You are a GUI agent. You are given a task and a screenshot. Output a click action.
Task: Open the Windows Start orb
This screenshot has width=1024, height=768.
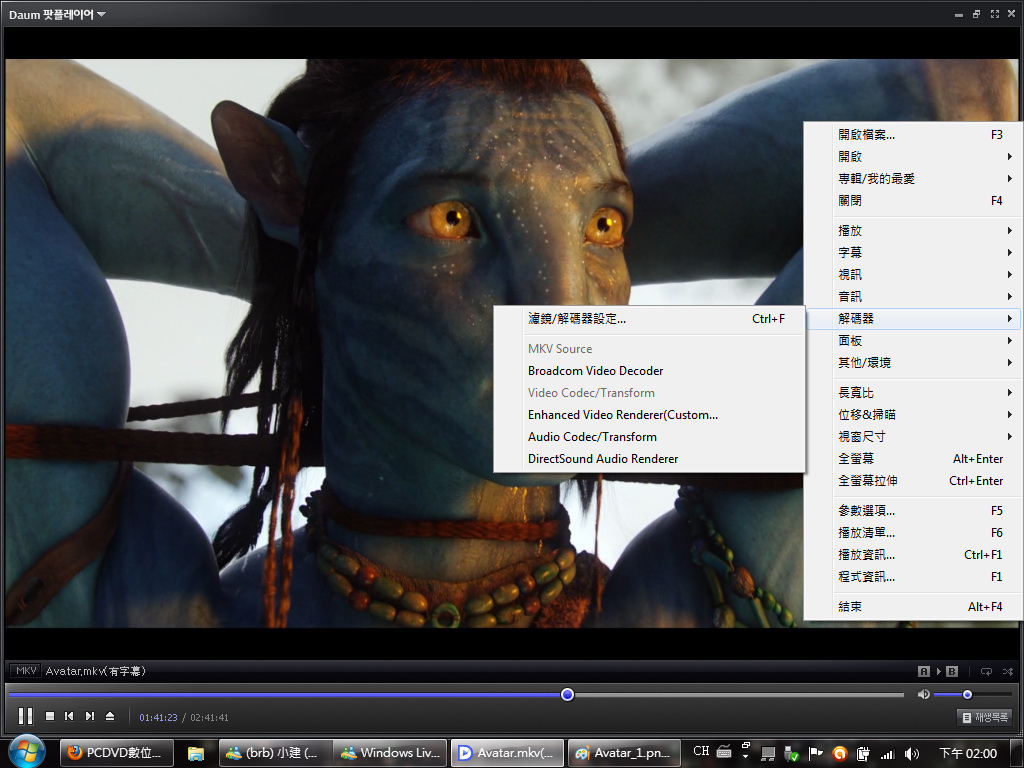(x=26, y=751)
